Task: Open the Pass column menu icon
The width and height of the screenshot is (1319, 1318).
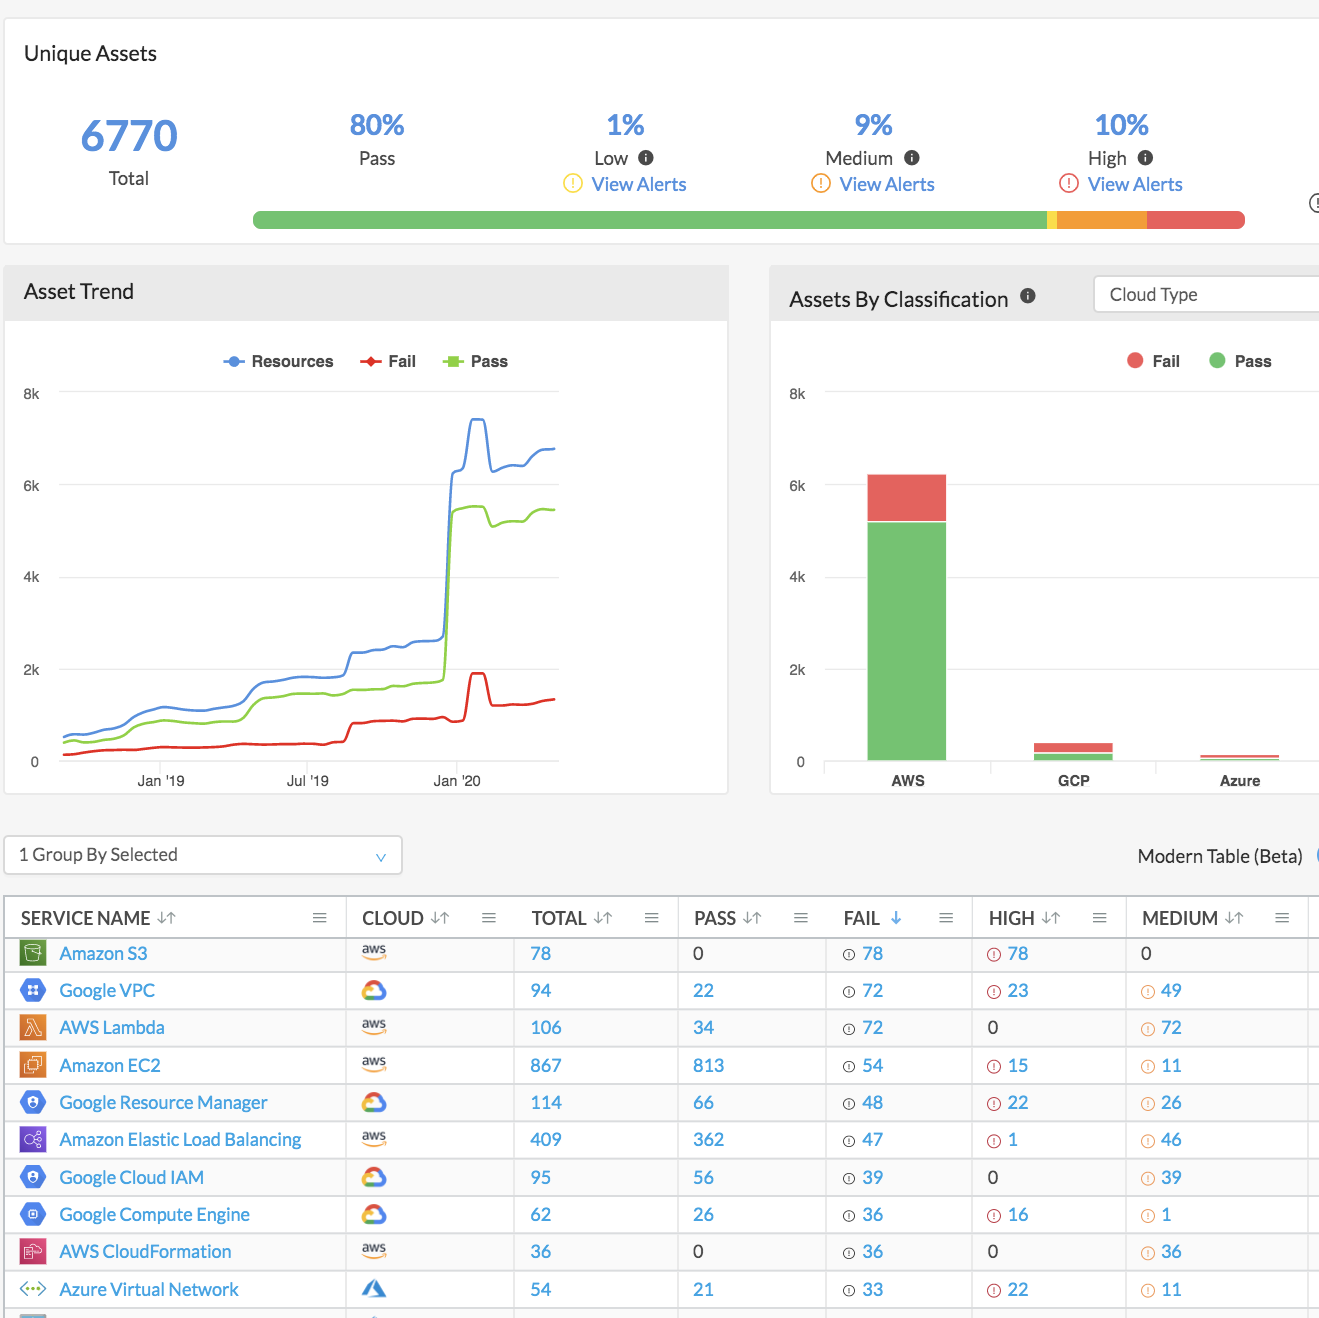Action: pos(801,918)
